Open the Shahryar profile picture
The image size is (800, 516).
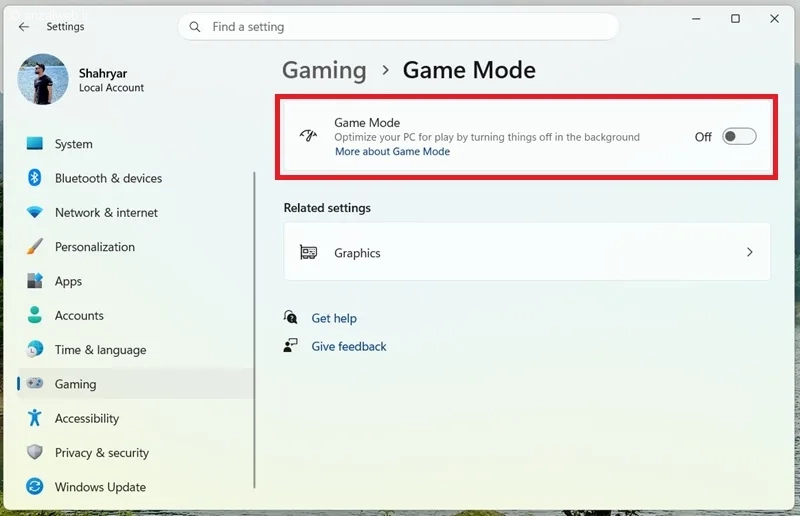[43, 79]
